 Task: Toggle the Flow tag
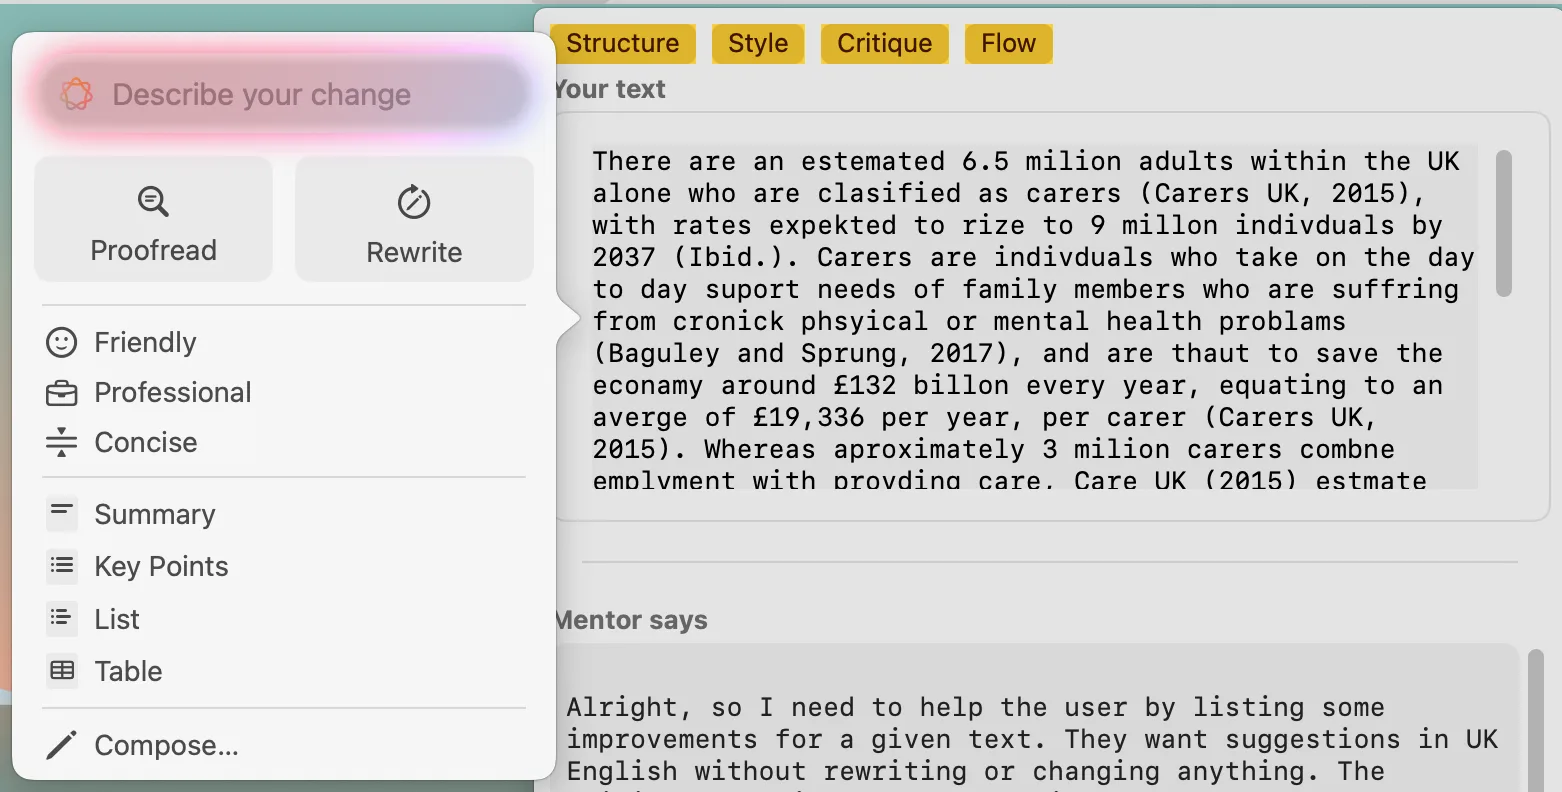point(1008,43)
